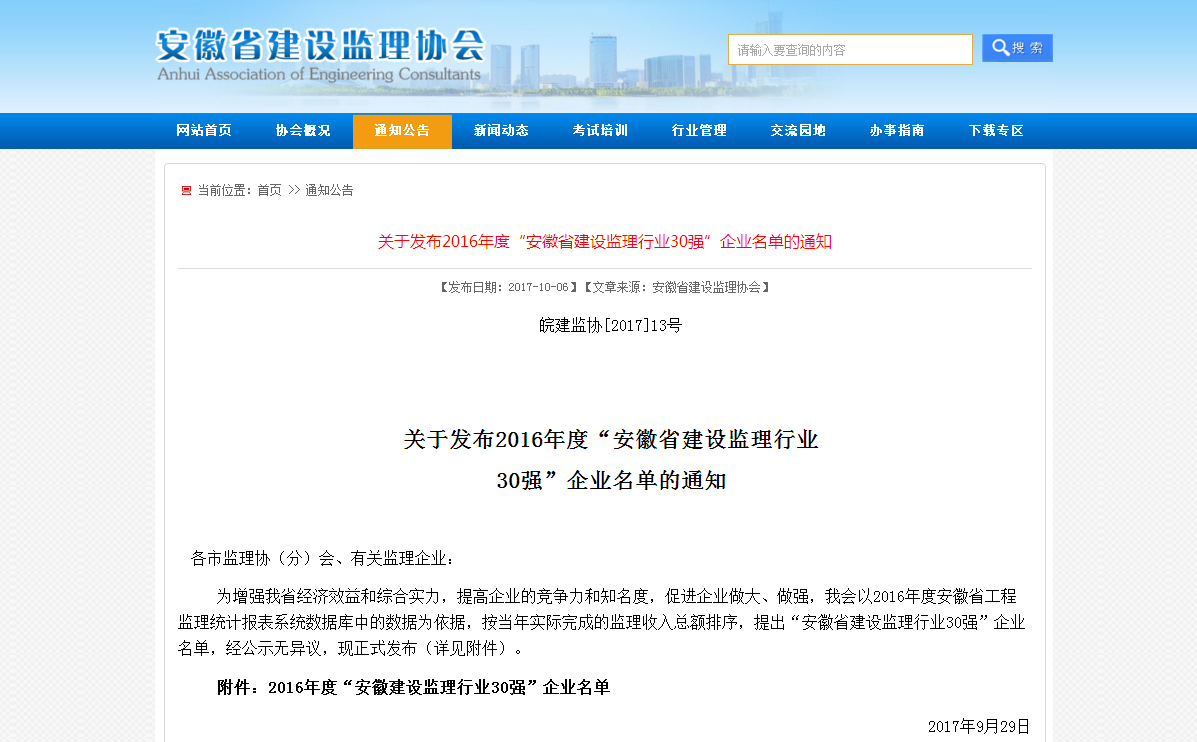Click the document number 皖建监协[2017]13号
The image size is (1197, 742).
click(x=610, y=325)
